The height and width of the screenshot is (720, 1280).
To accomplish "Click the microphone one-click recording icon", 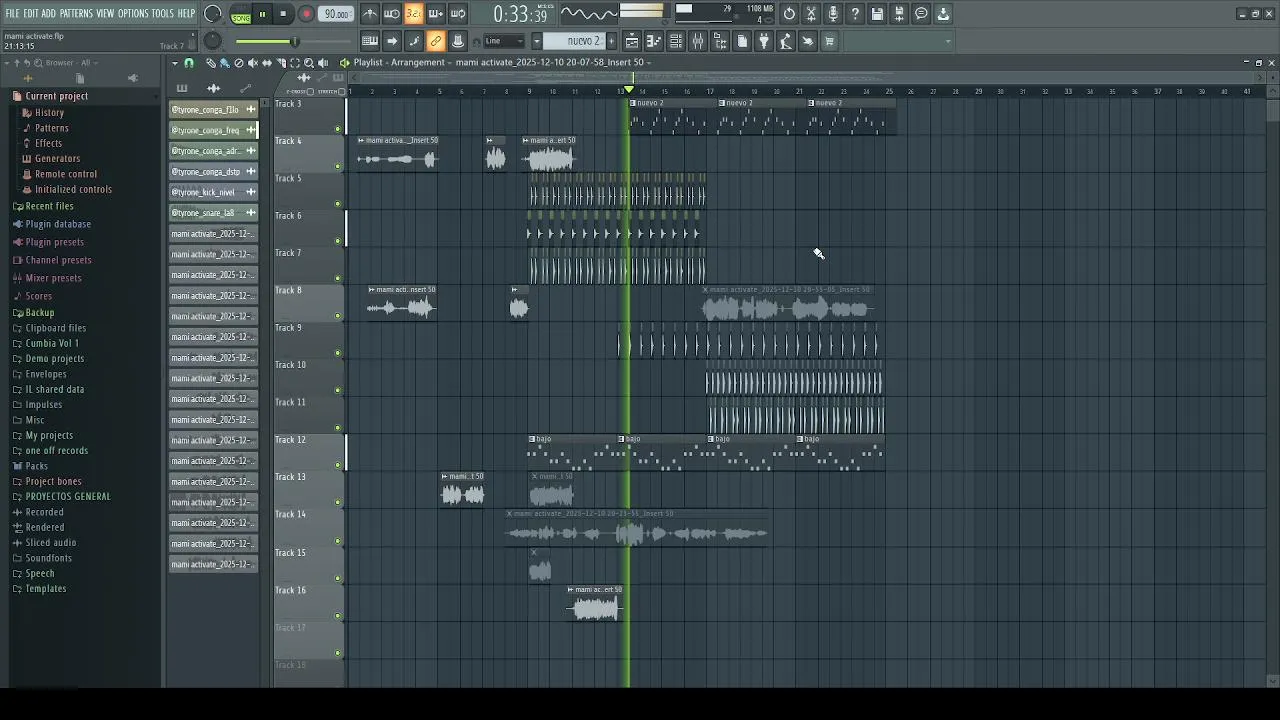I will pos(833,14).
